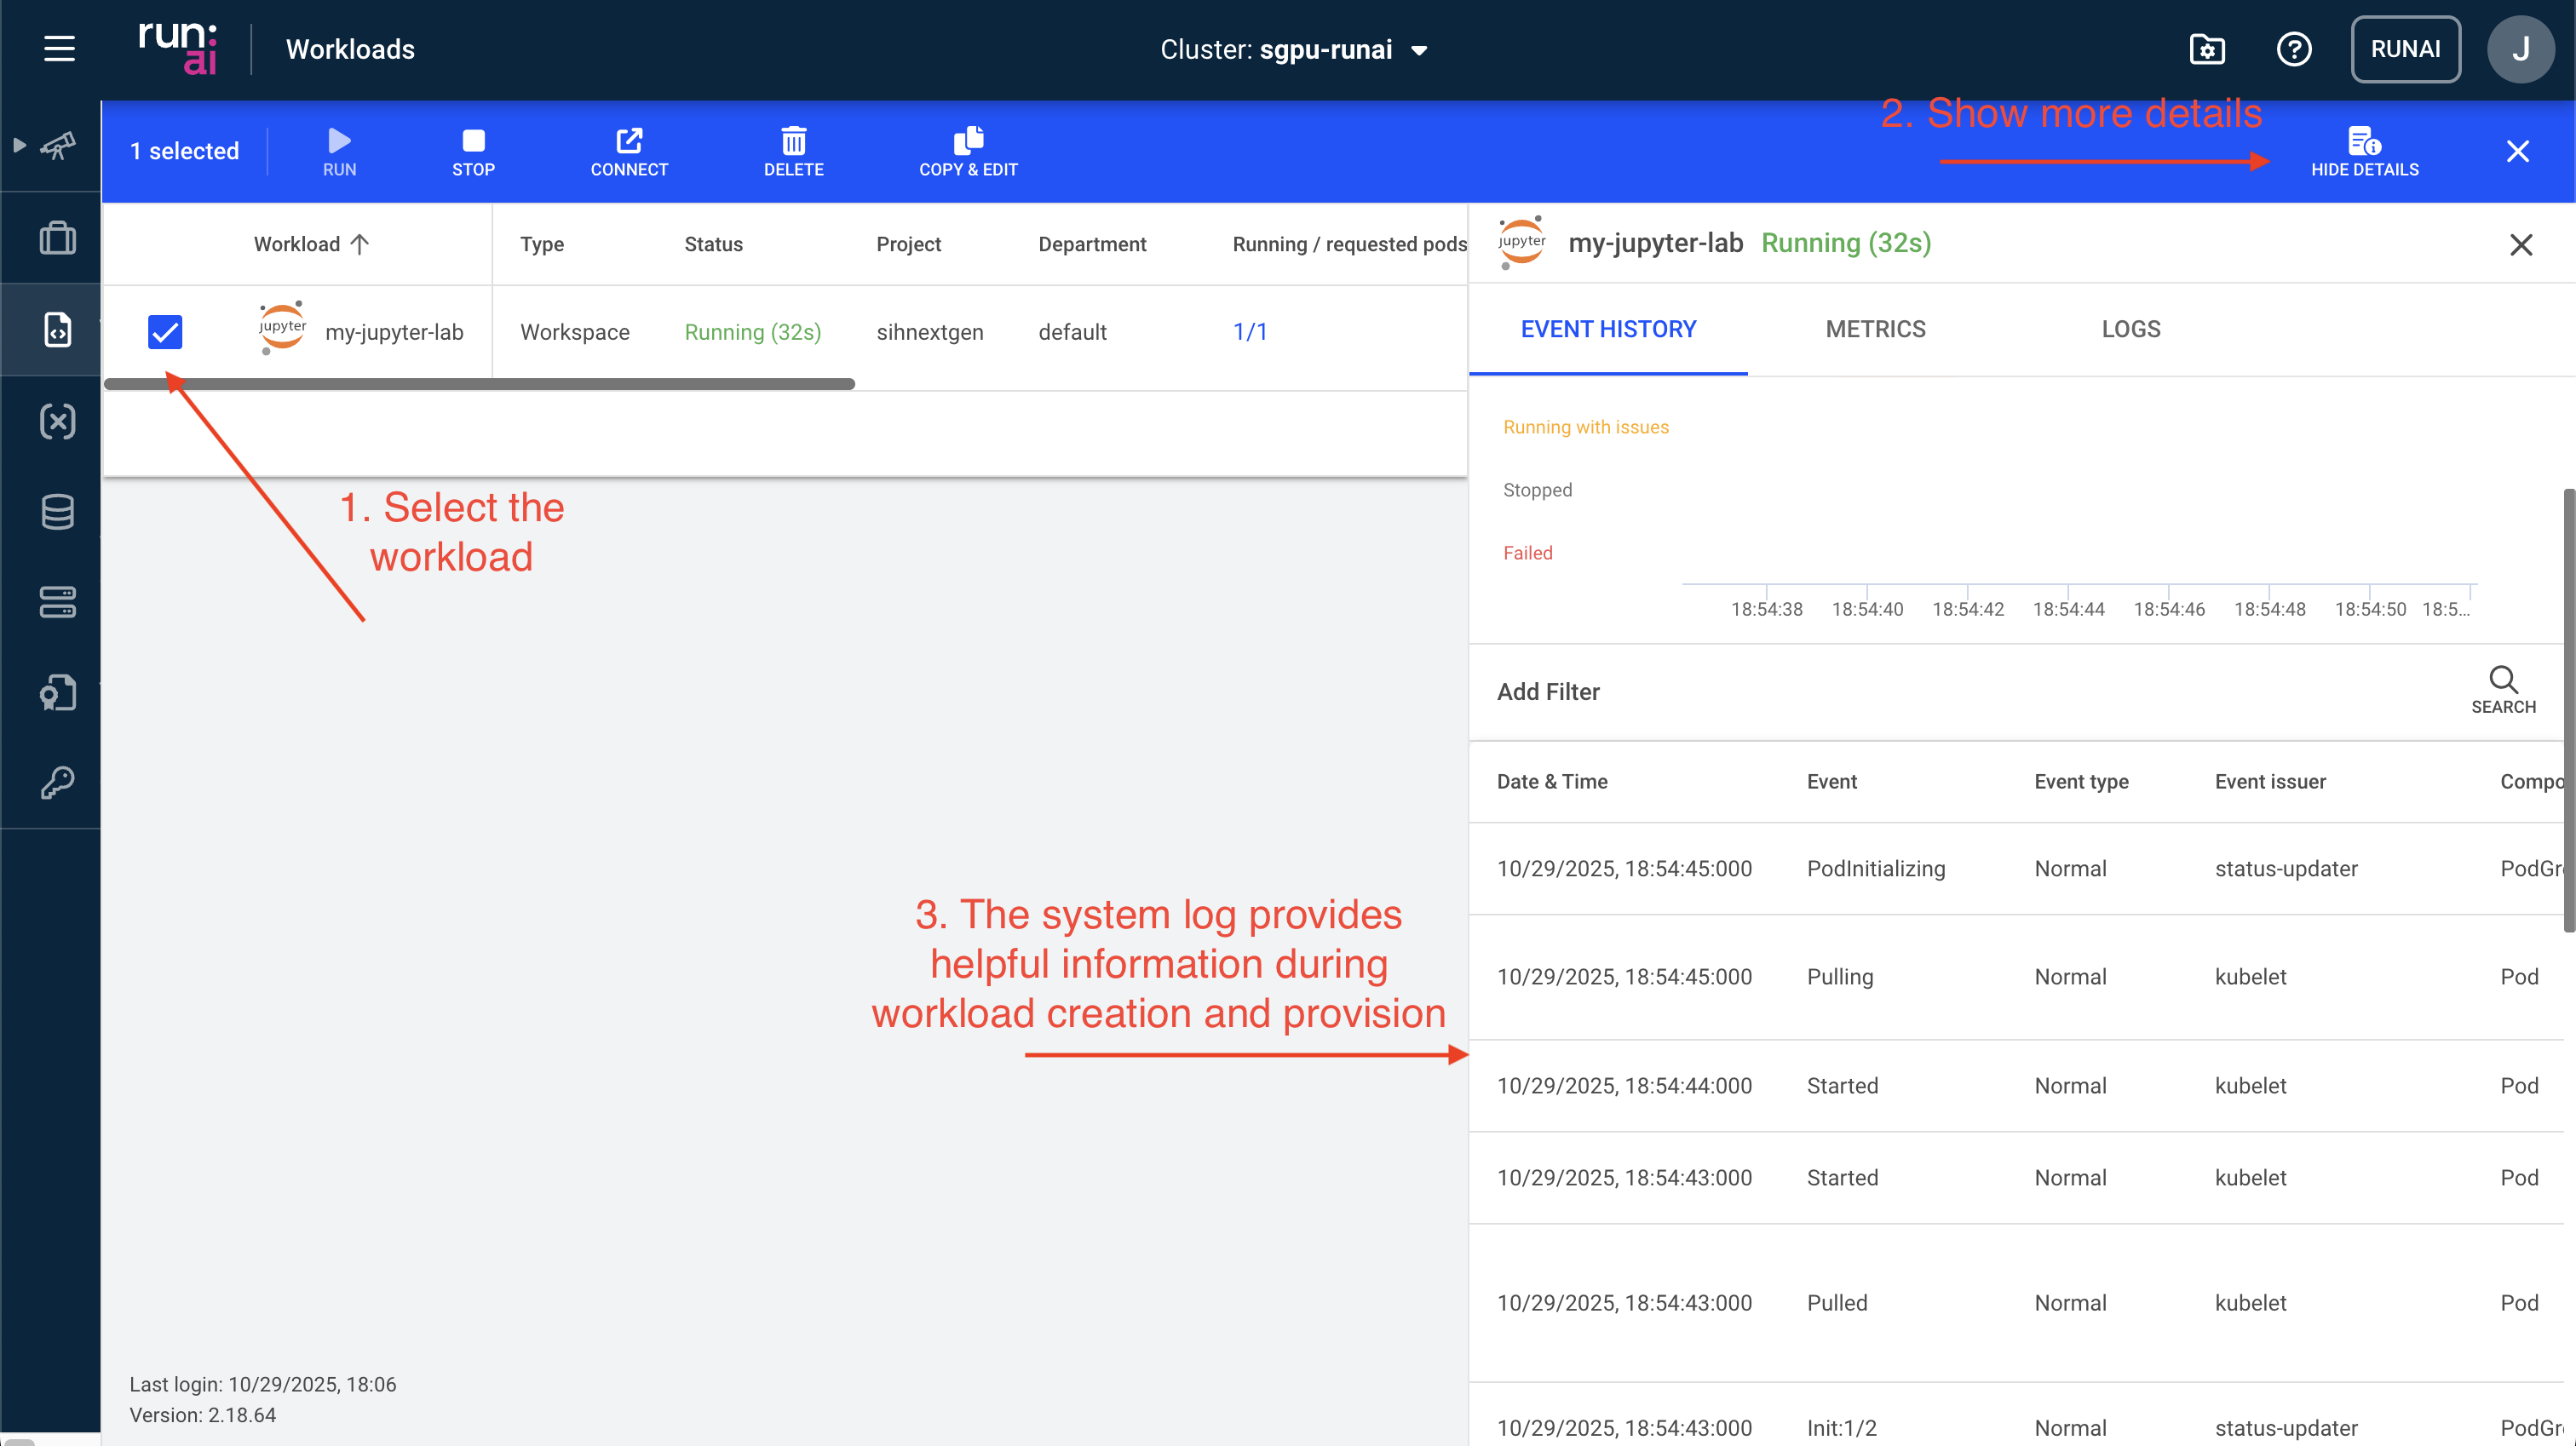Toggle the Failed legend in the status chart

[x=1528, y=552]
